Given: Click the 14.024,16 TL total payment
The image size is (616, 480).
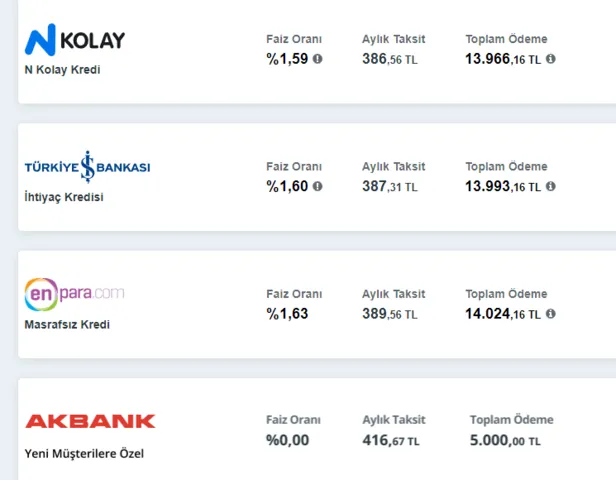Looking at the screenshot, I should click(503, 314).
